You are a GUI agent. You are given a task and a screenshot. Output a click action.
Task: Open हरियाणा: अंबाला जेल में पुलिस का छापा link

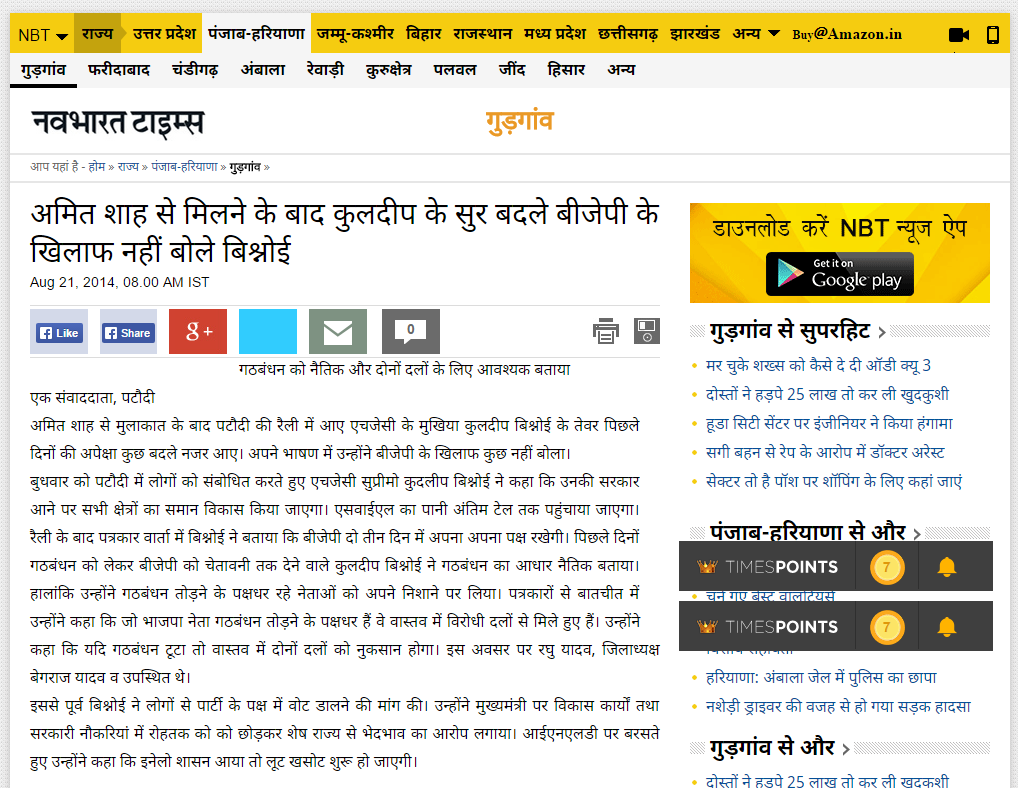pyautogui.click(x=821, y=678)
